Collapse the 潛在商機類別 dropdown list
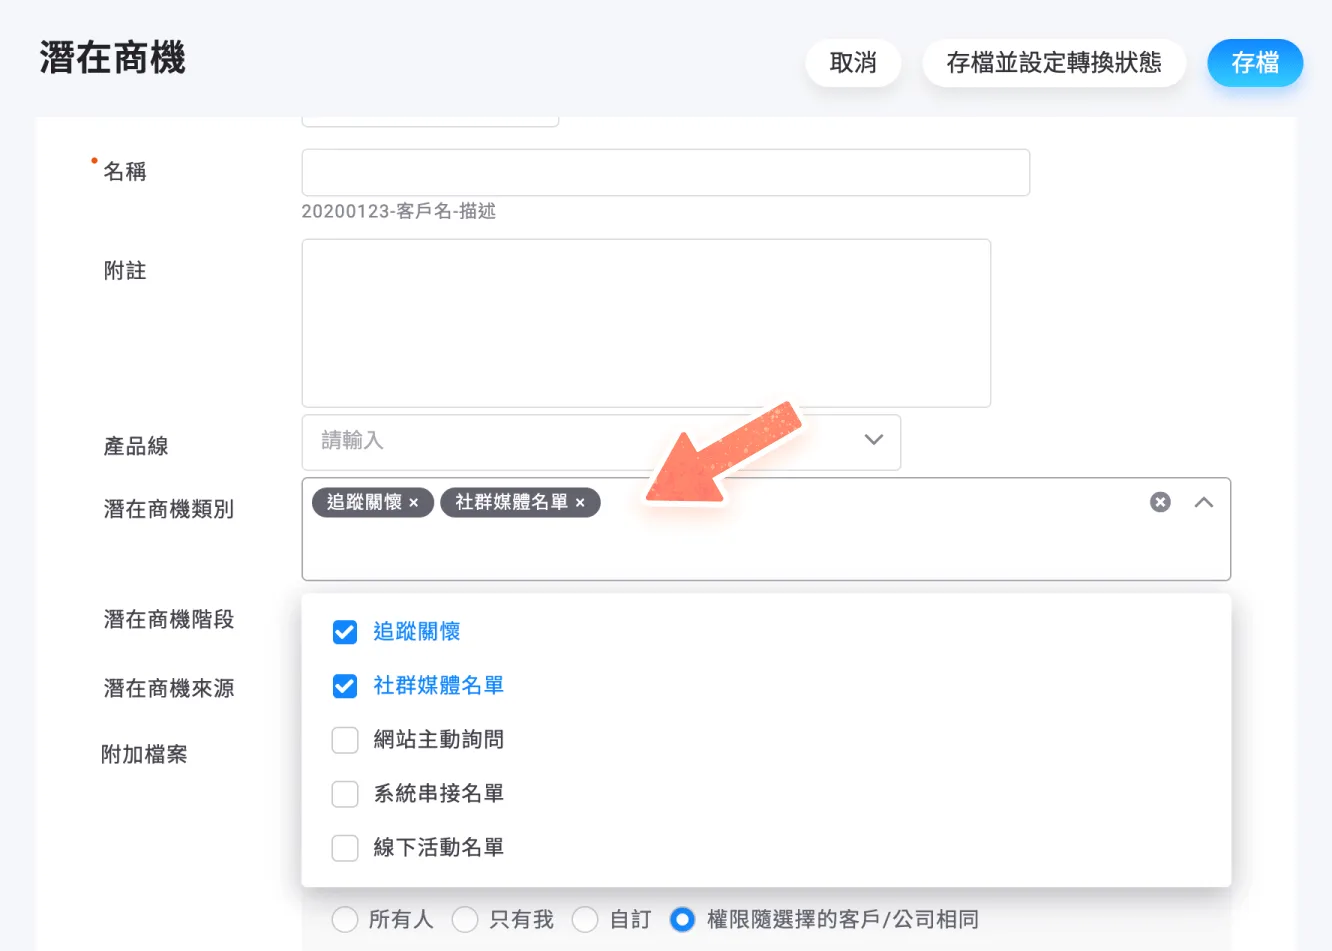1332x951 pixels. point(1204,502)
